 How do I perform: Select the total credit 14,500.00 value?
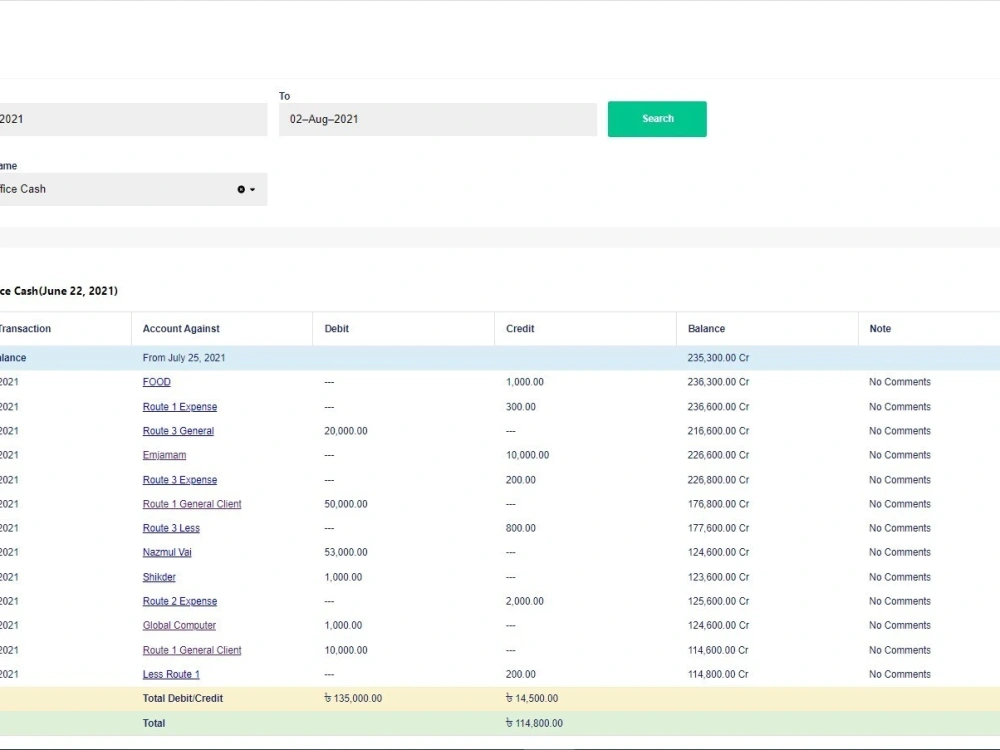click(532, 699)
